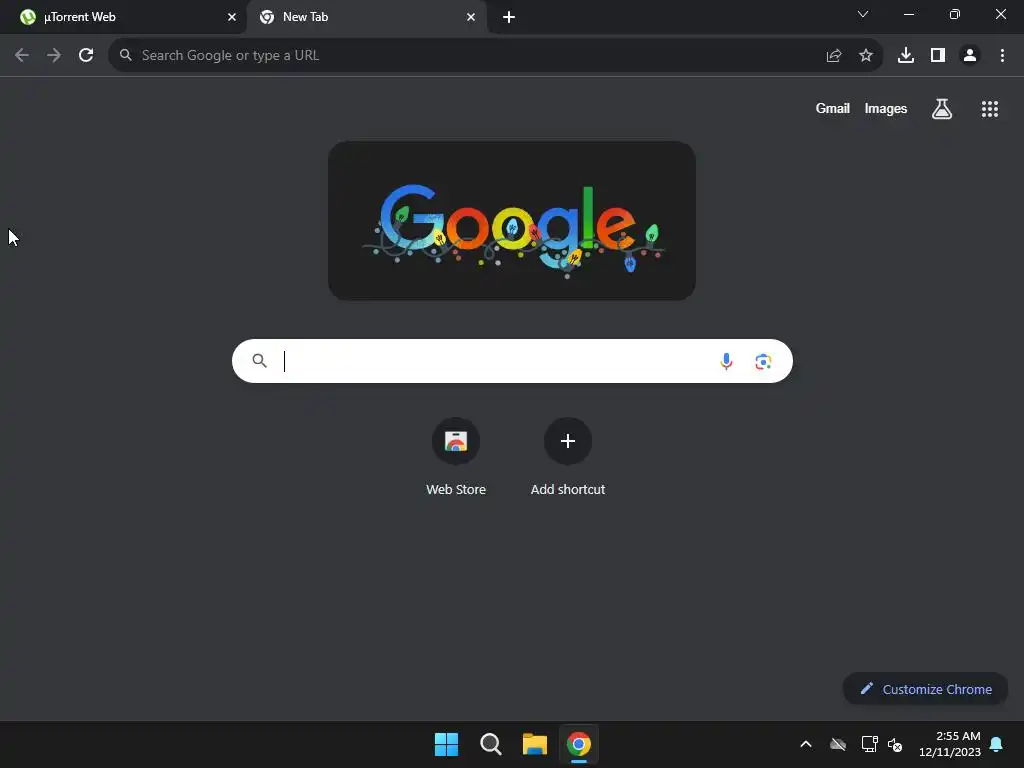Open Windows taskbar search
Viewport: 1024px width, 768px height.
click(x=490, y=744)
